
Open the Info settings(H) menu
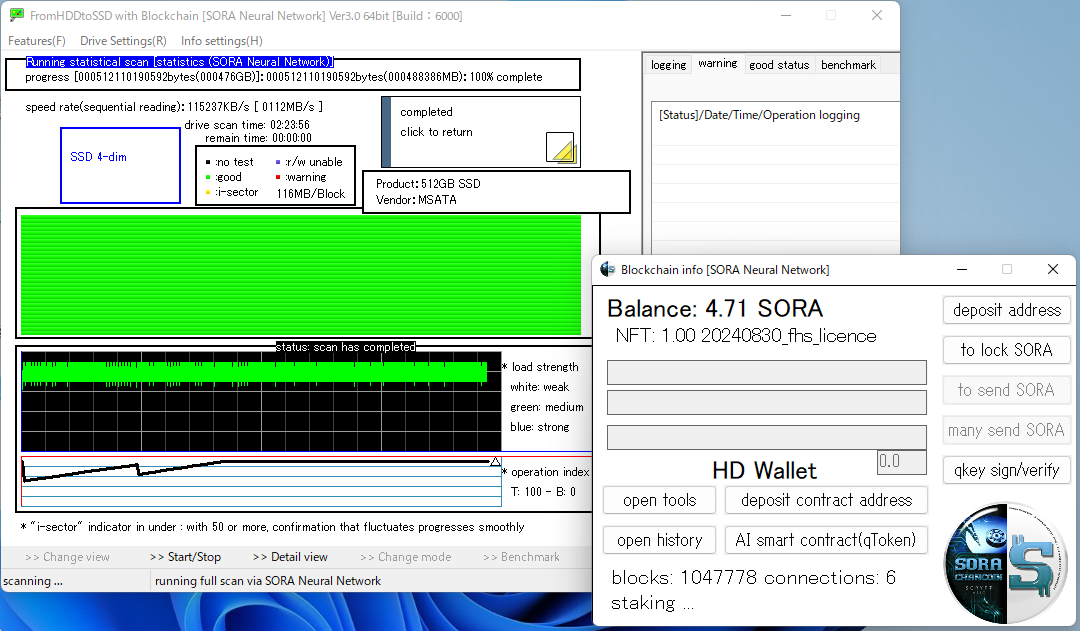[x=222, y=41]
